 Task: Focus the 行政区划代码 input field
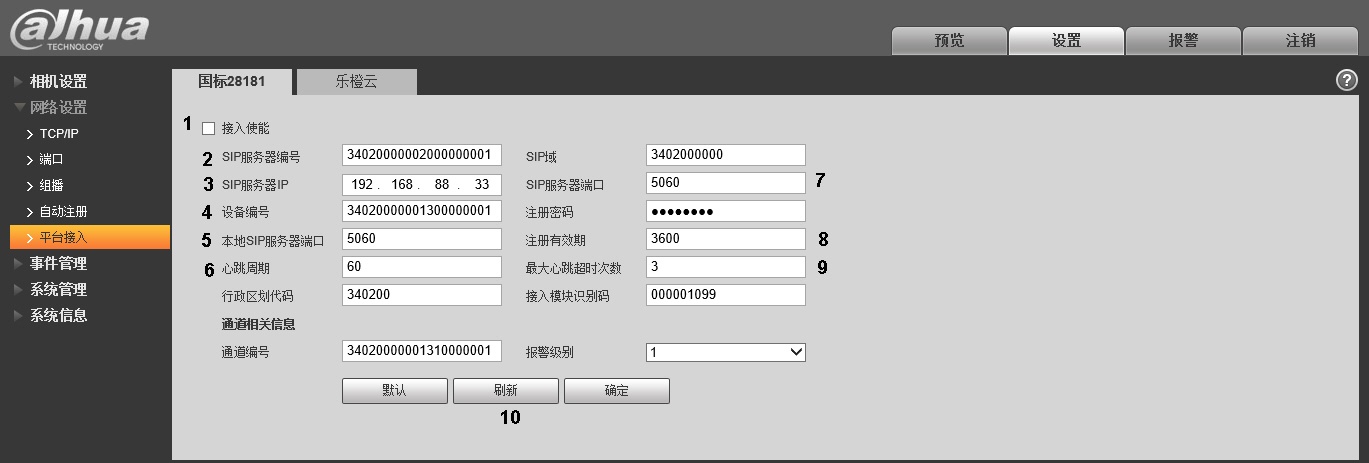(421, 295)
